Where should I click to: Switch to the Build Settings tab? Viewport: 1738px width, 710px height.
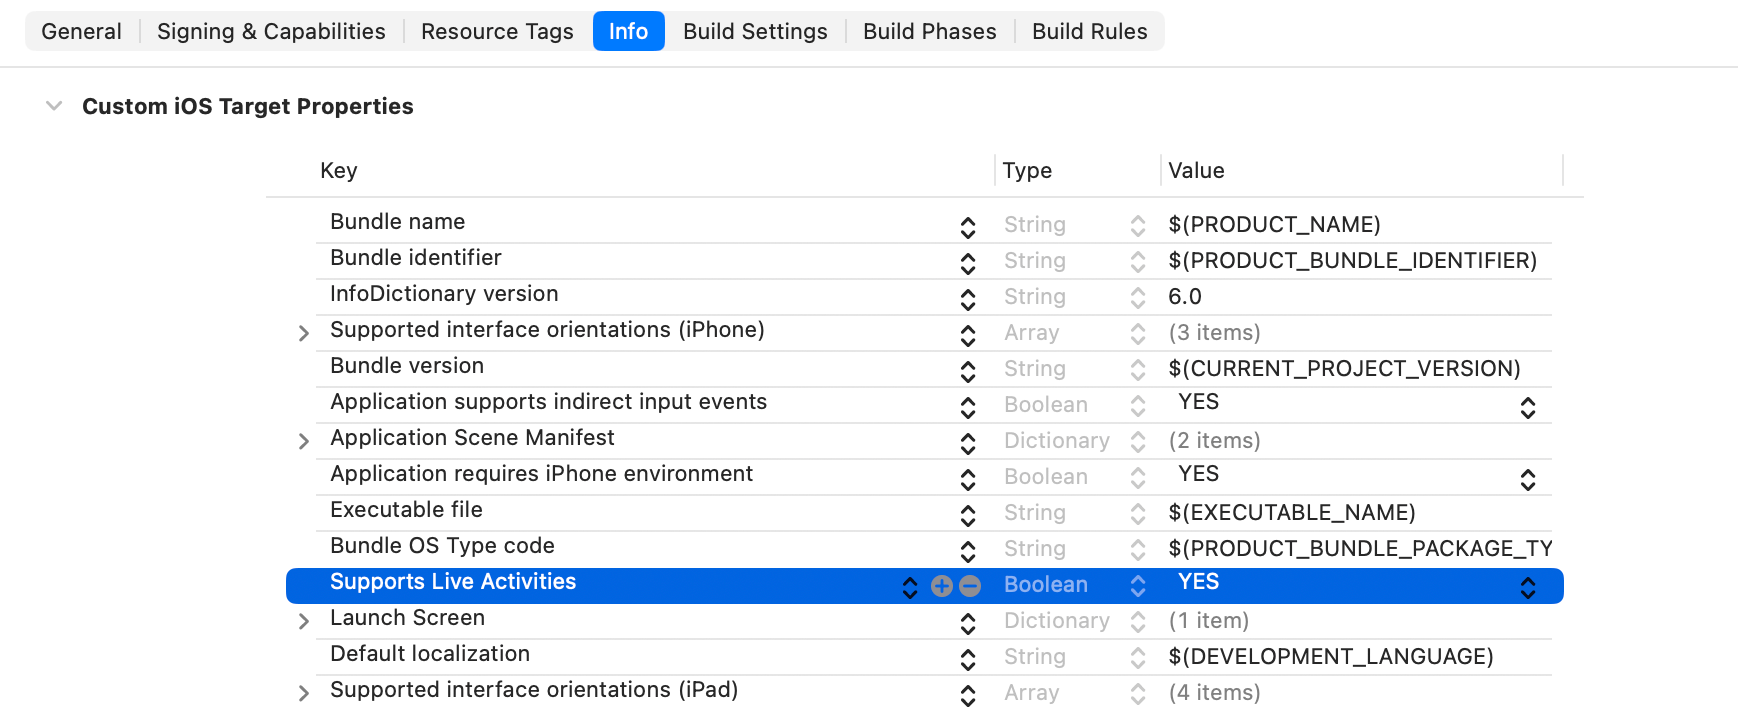(755, 32)
